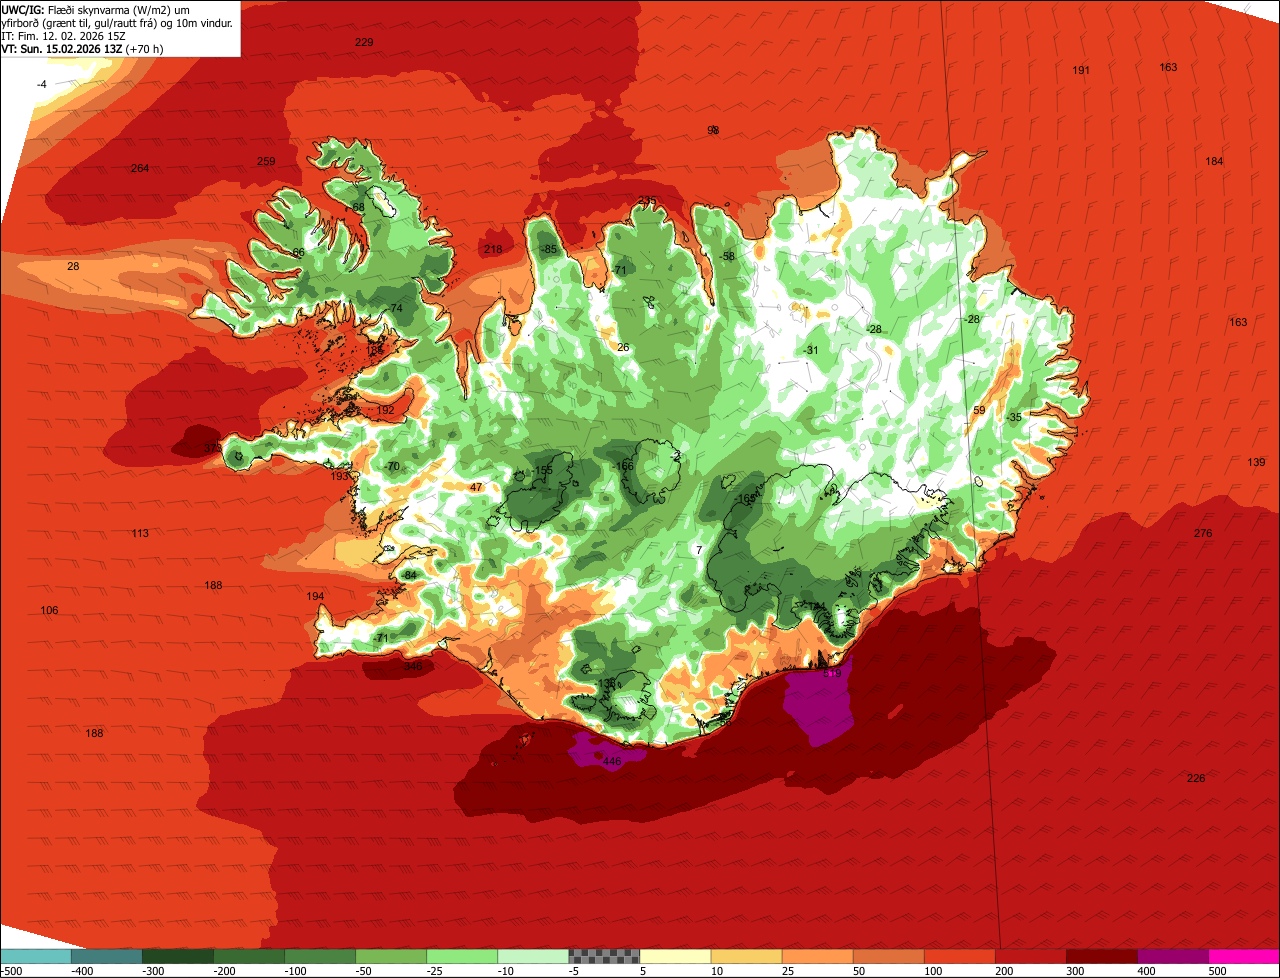The height and width of the screenshot is (978, 1280).
Task: Click the checkered legend swatch between -5 and 5
Action: tap(603, 956)
